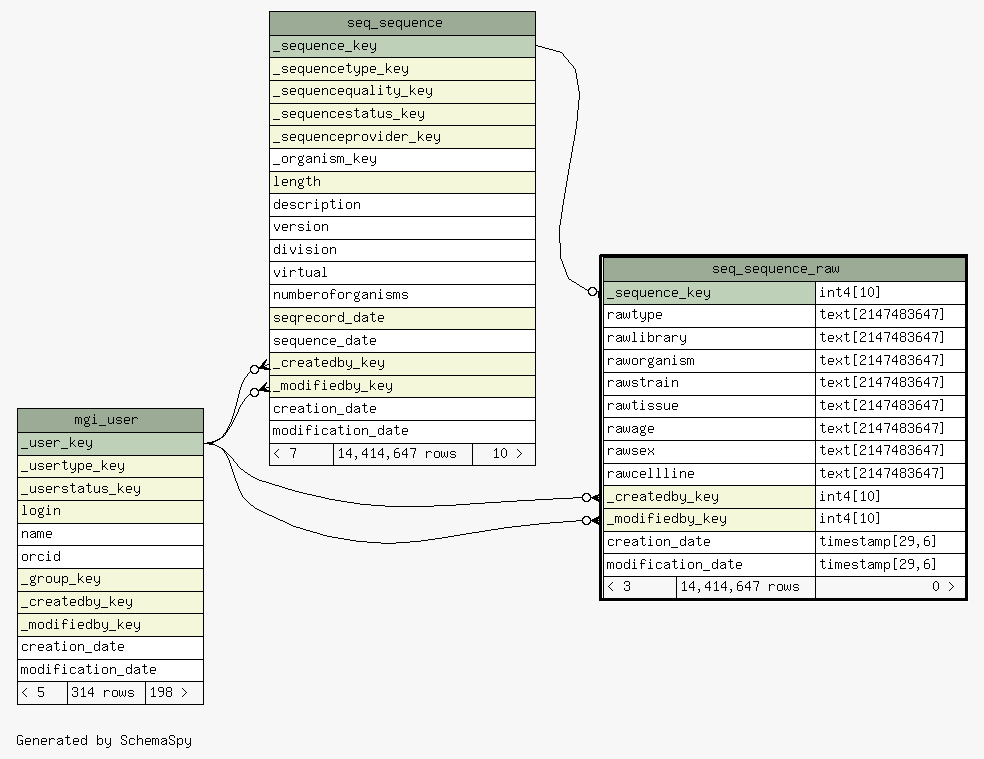The width and height of the screenshot is (984, 759).
Task: Select _sequence_key in seq_sequence
Action: [x=402, y=46]
